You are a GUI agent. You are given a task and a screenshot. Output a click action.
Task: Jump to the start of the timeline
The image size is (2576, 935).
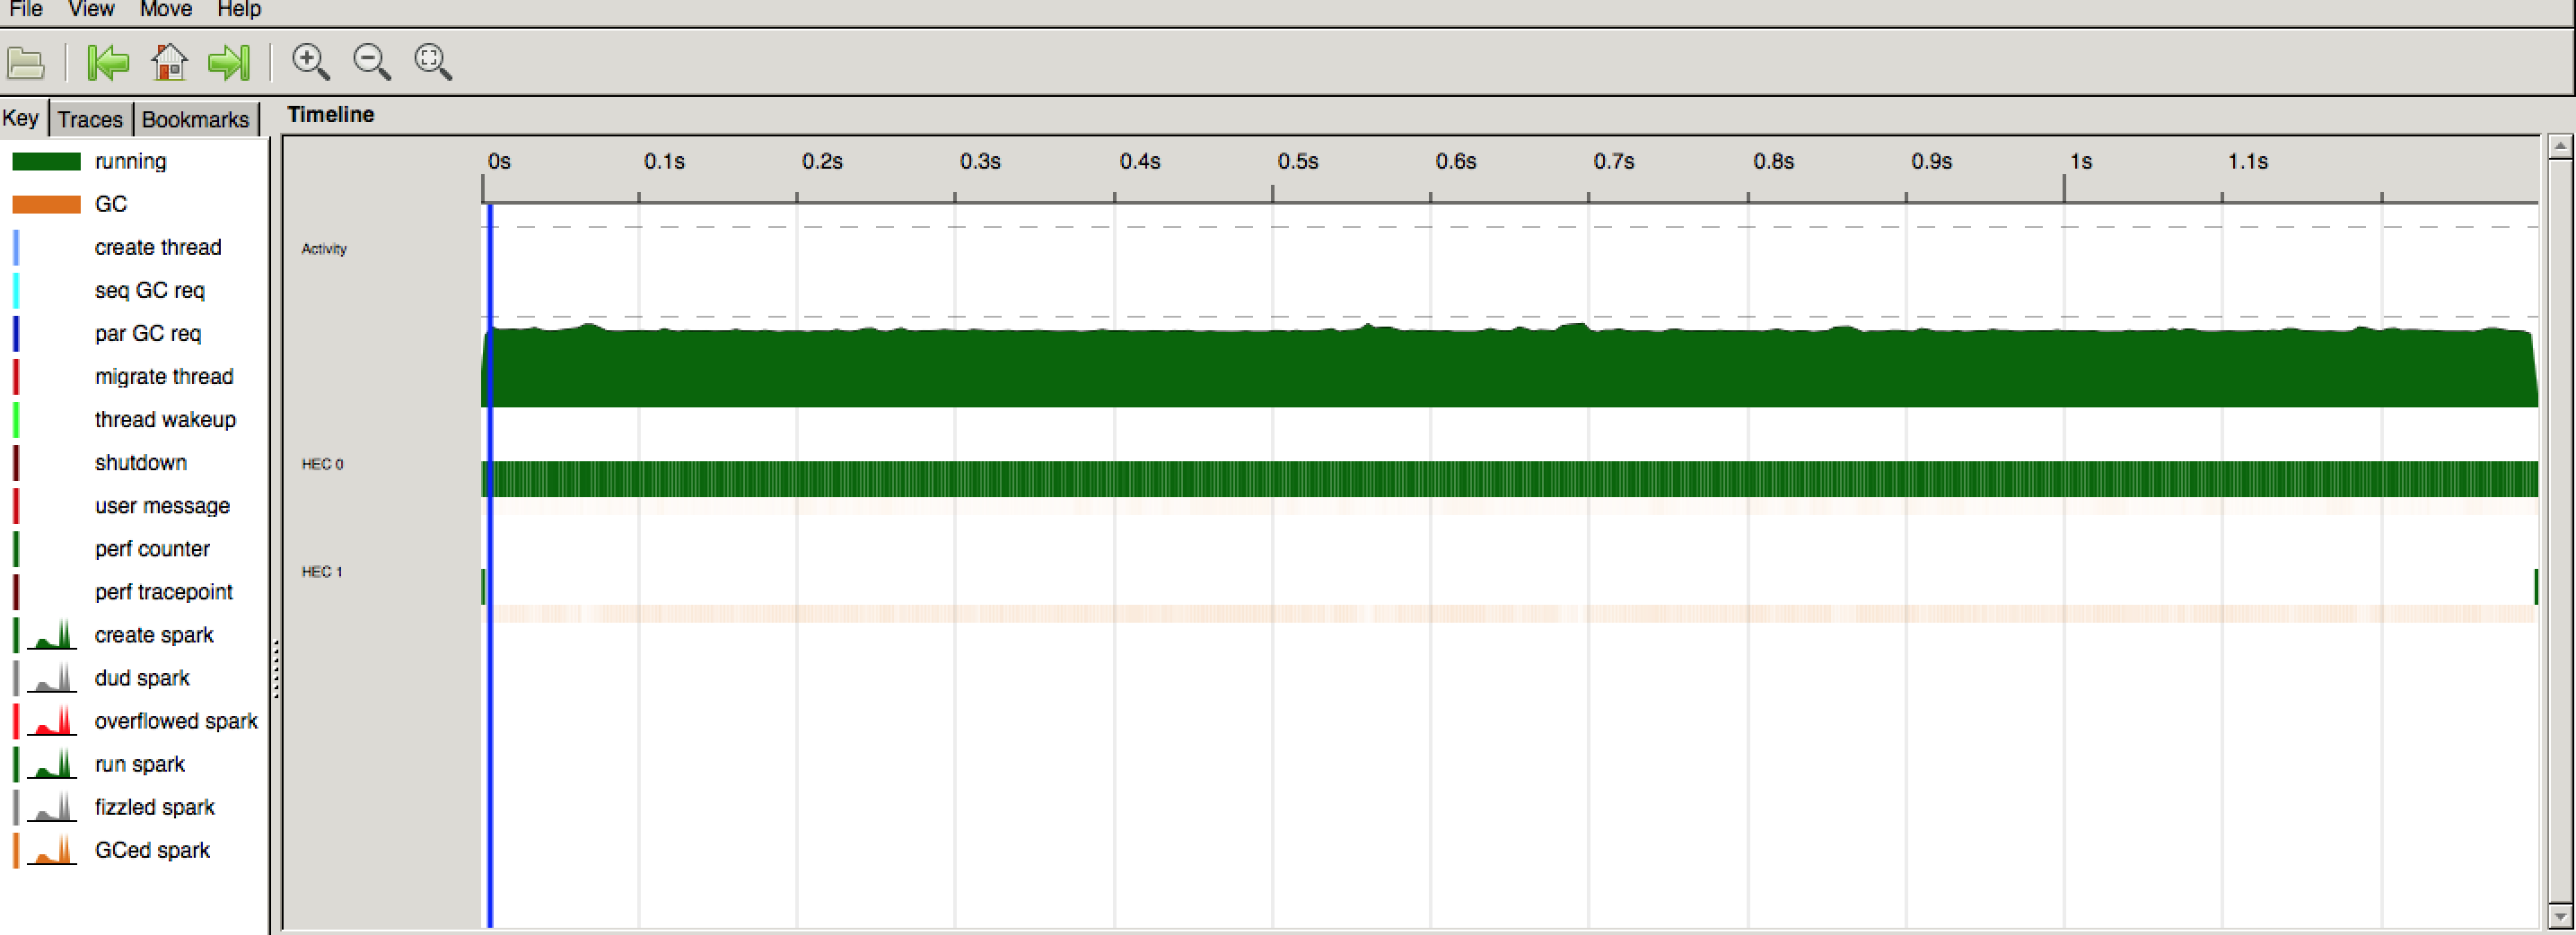click(x=108, y=62)
